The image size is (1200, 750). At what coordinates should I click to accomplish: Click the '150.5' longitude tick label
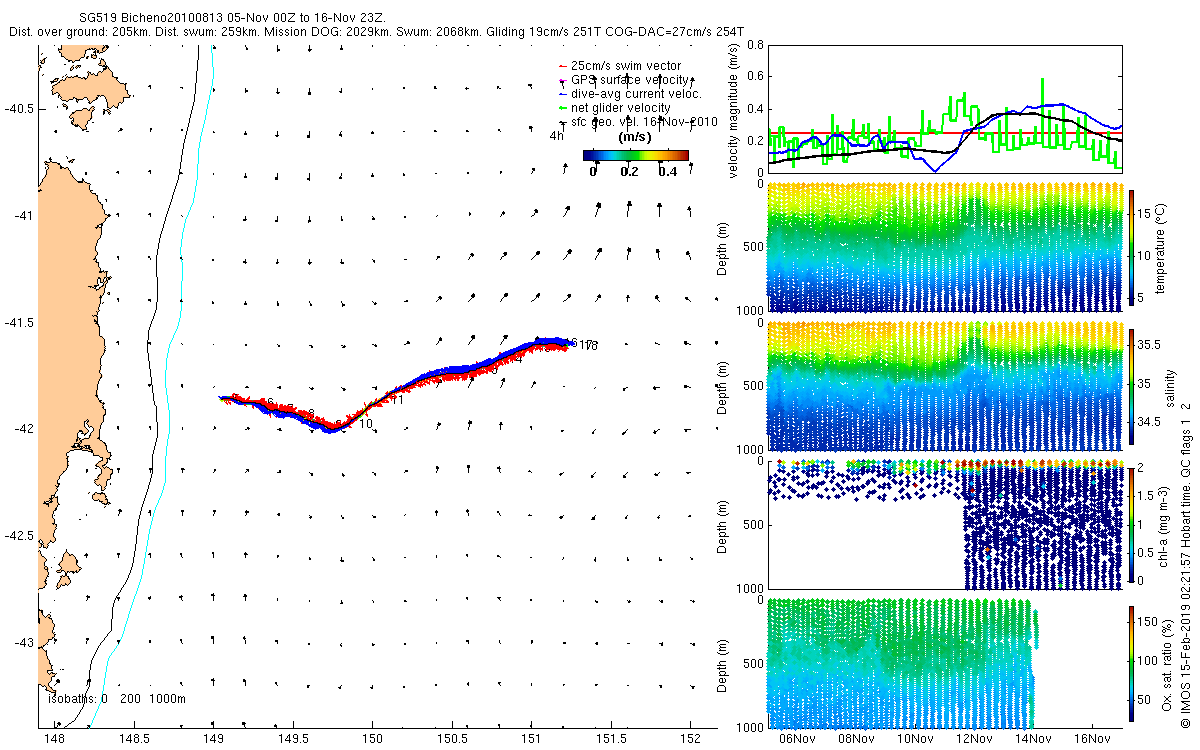(x=452, y=738)
